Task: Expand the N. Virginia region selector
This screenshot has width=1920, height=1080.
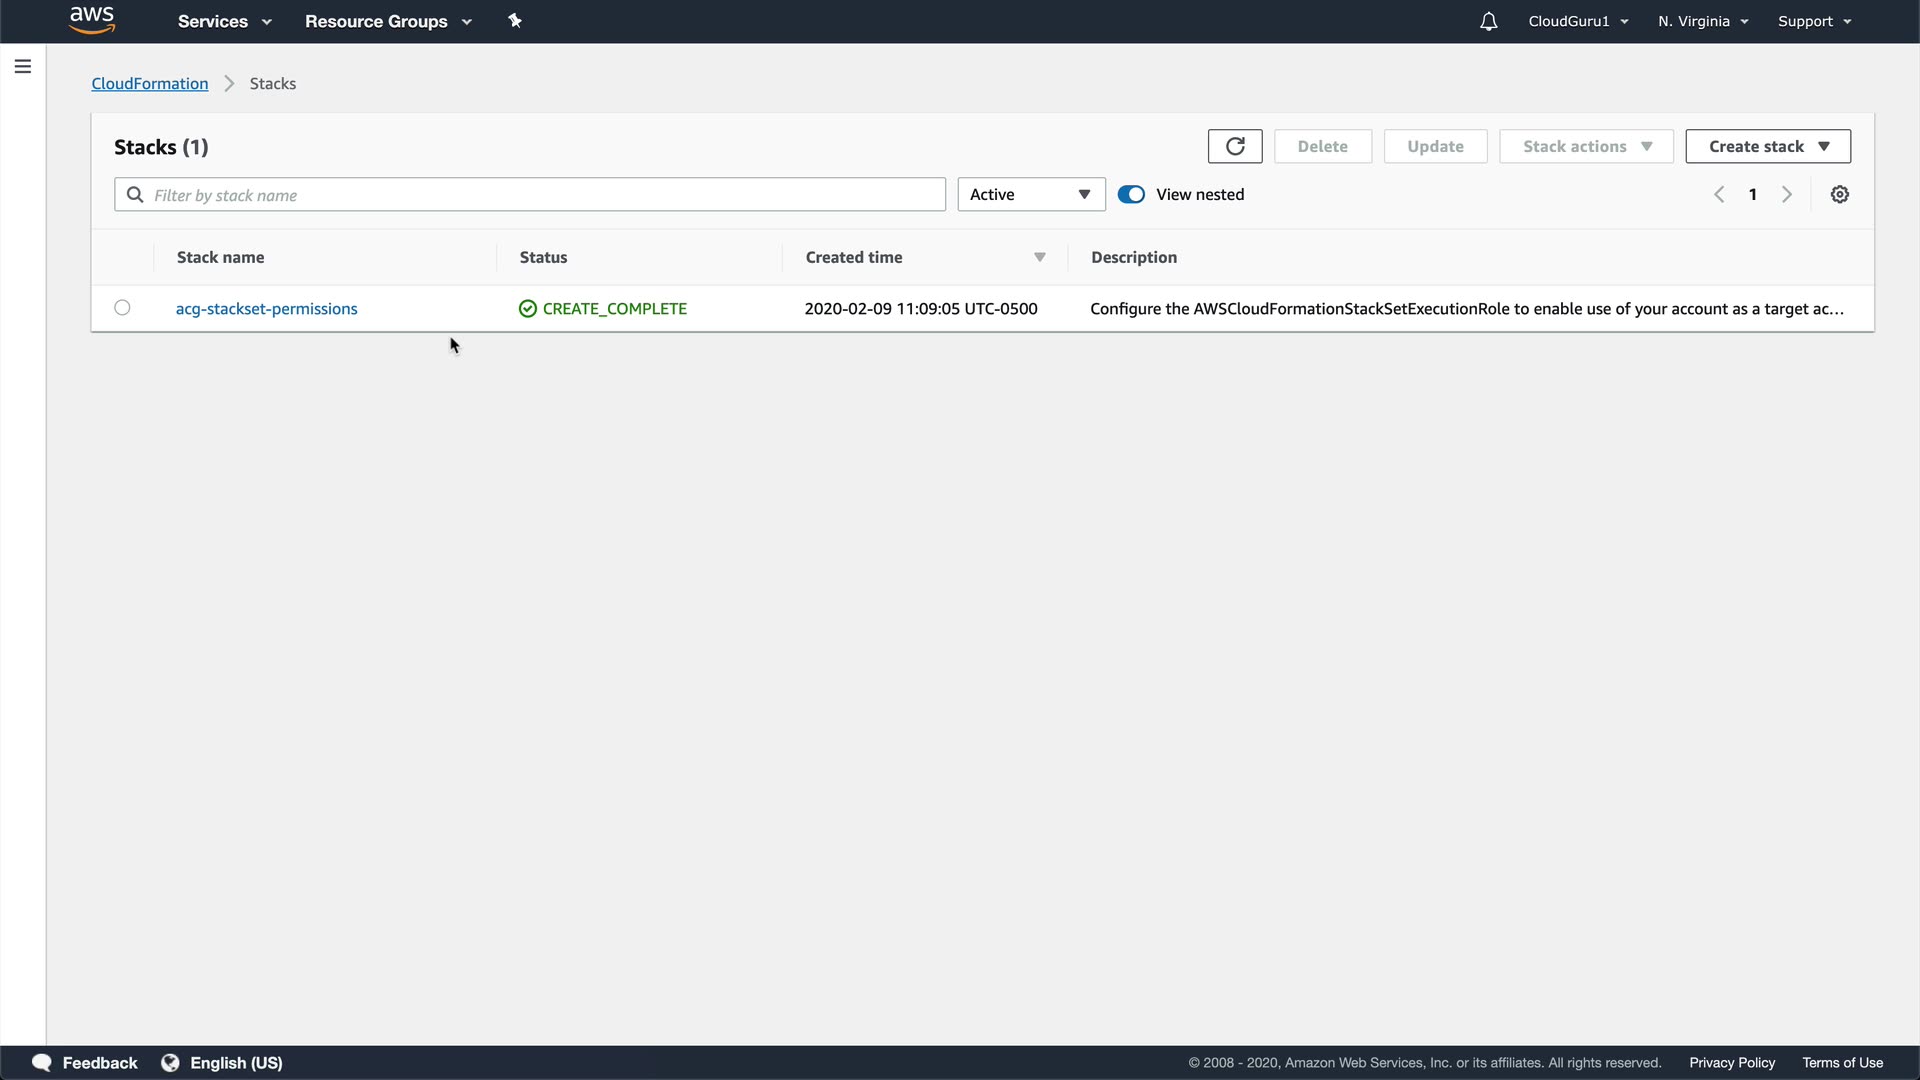Action: point(1702,22)
